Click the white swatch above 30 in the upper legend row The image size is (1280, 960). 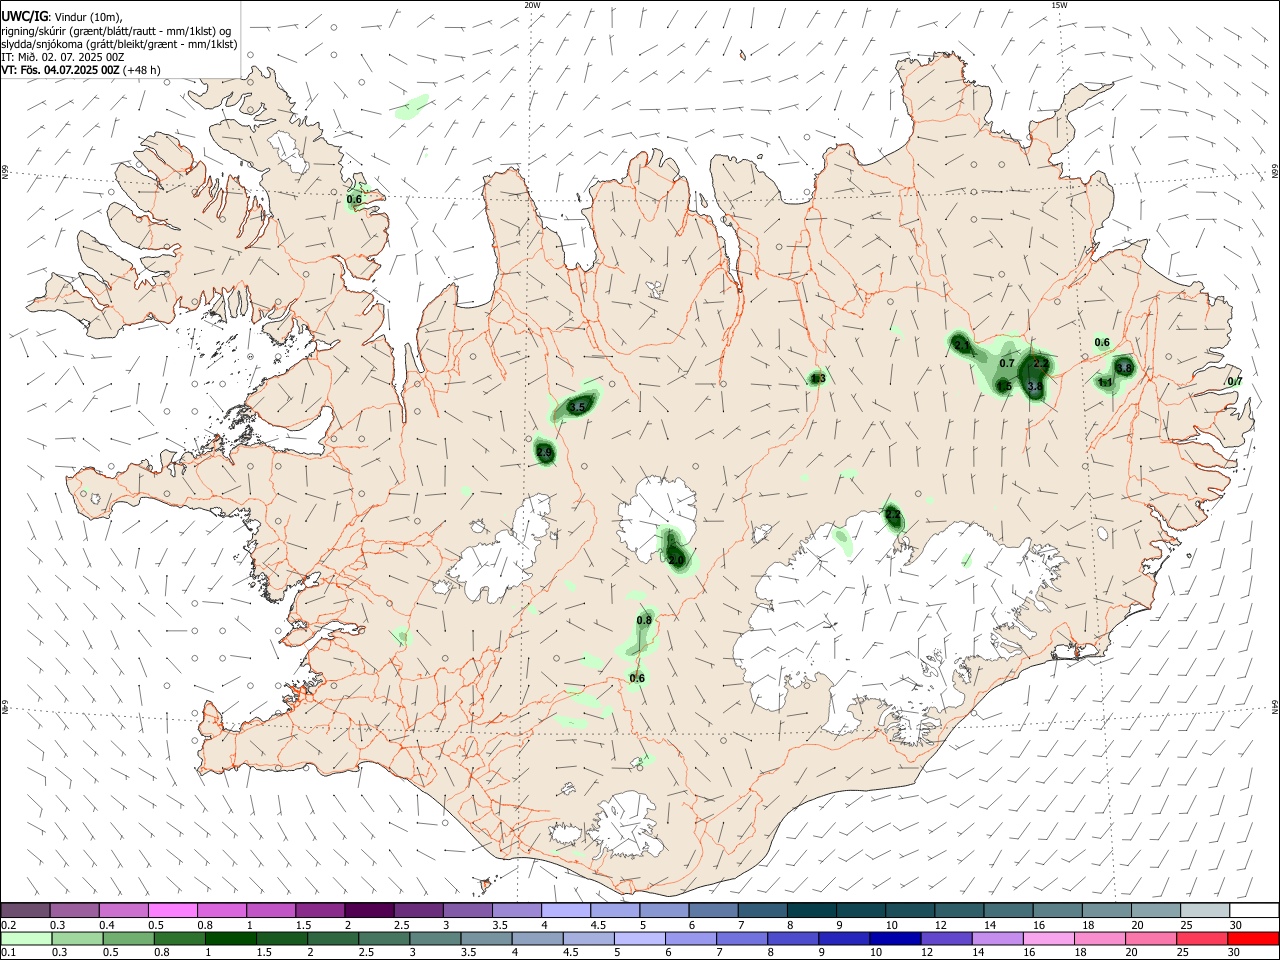point(1253,910)
